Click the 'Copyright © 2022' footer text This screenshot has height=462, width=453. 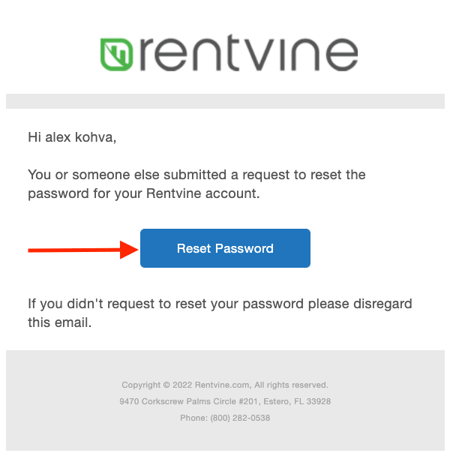tap(157, 385)
